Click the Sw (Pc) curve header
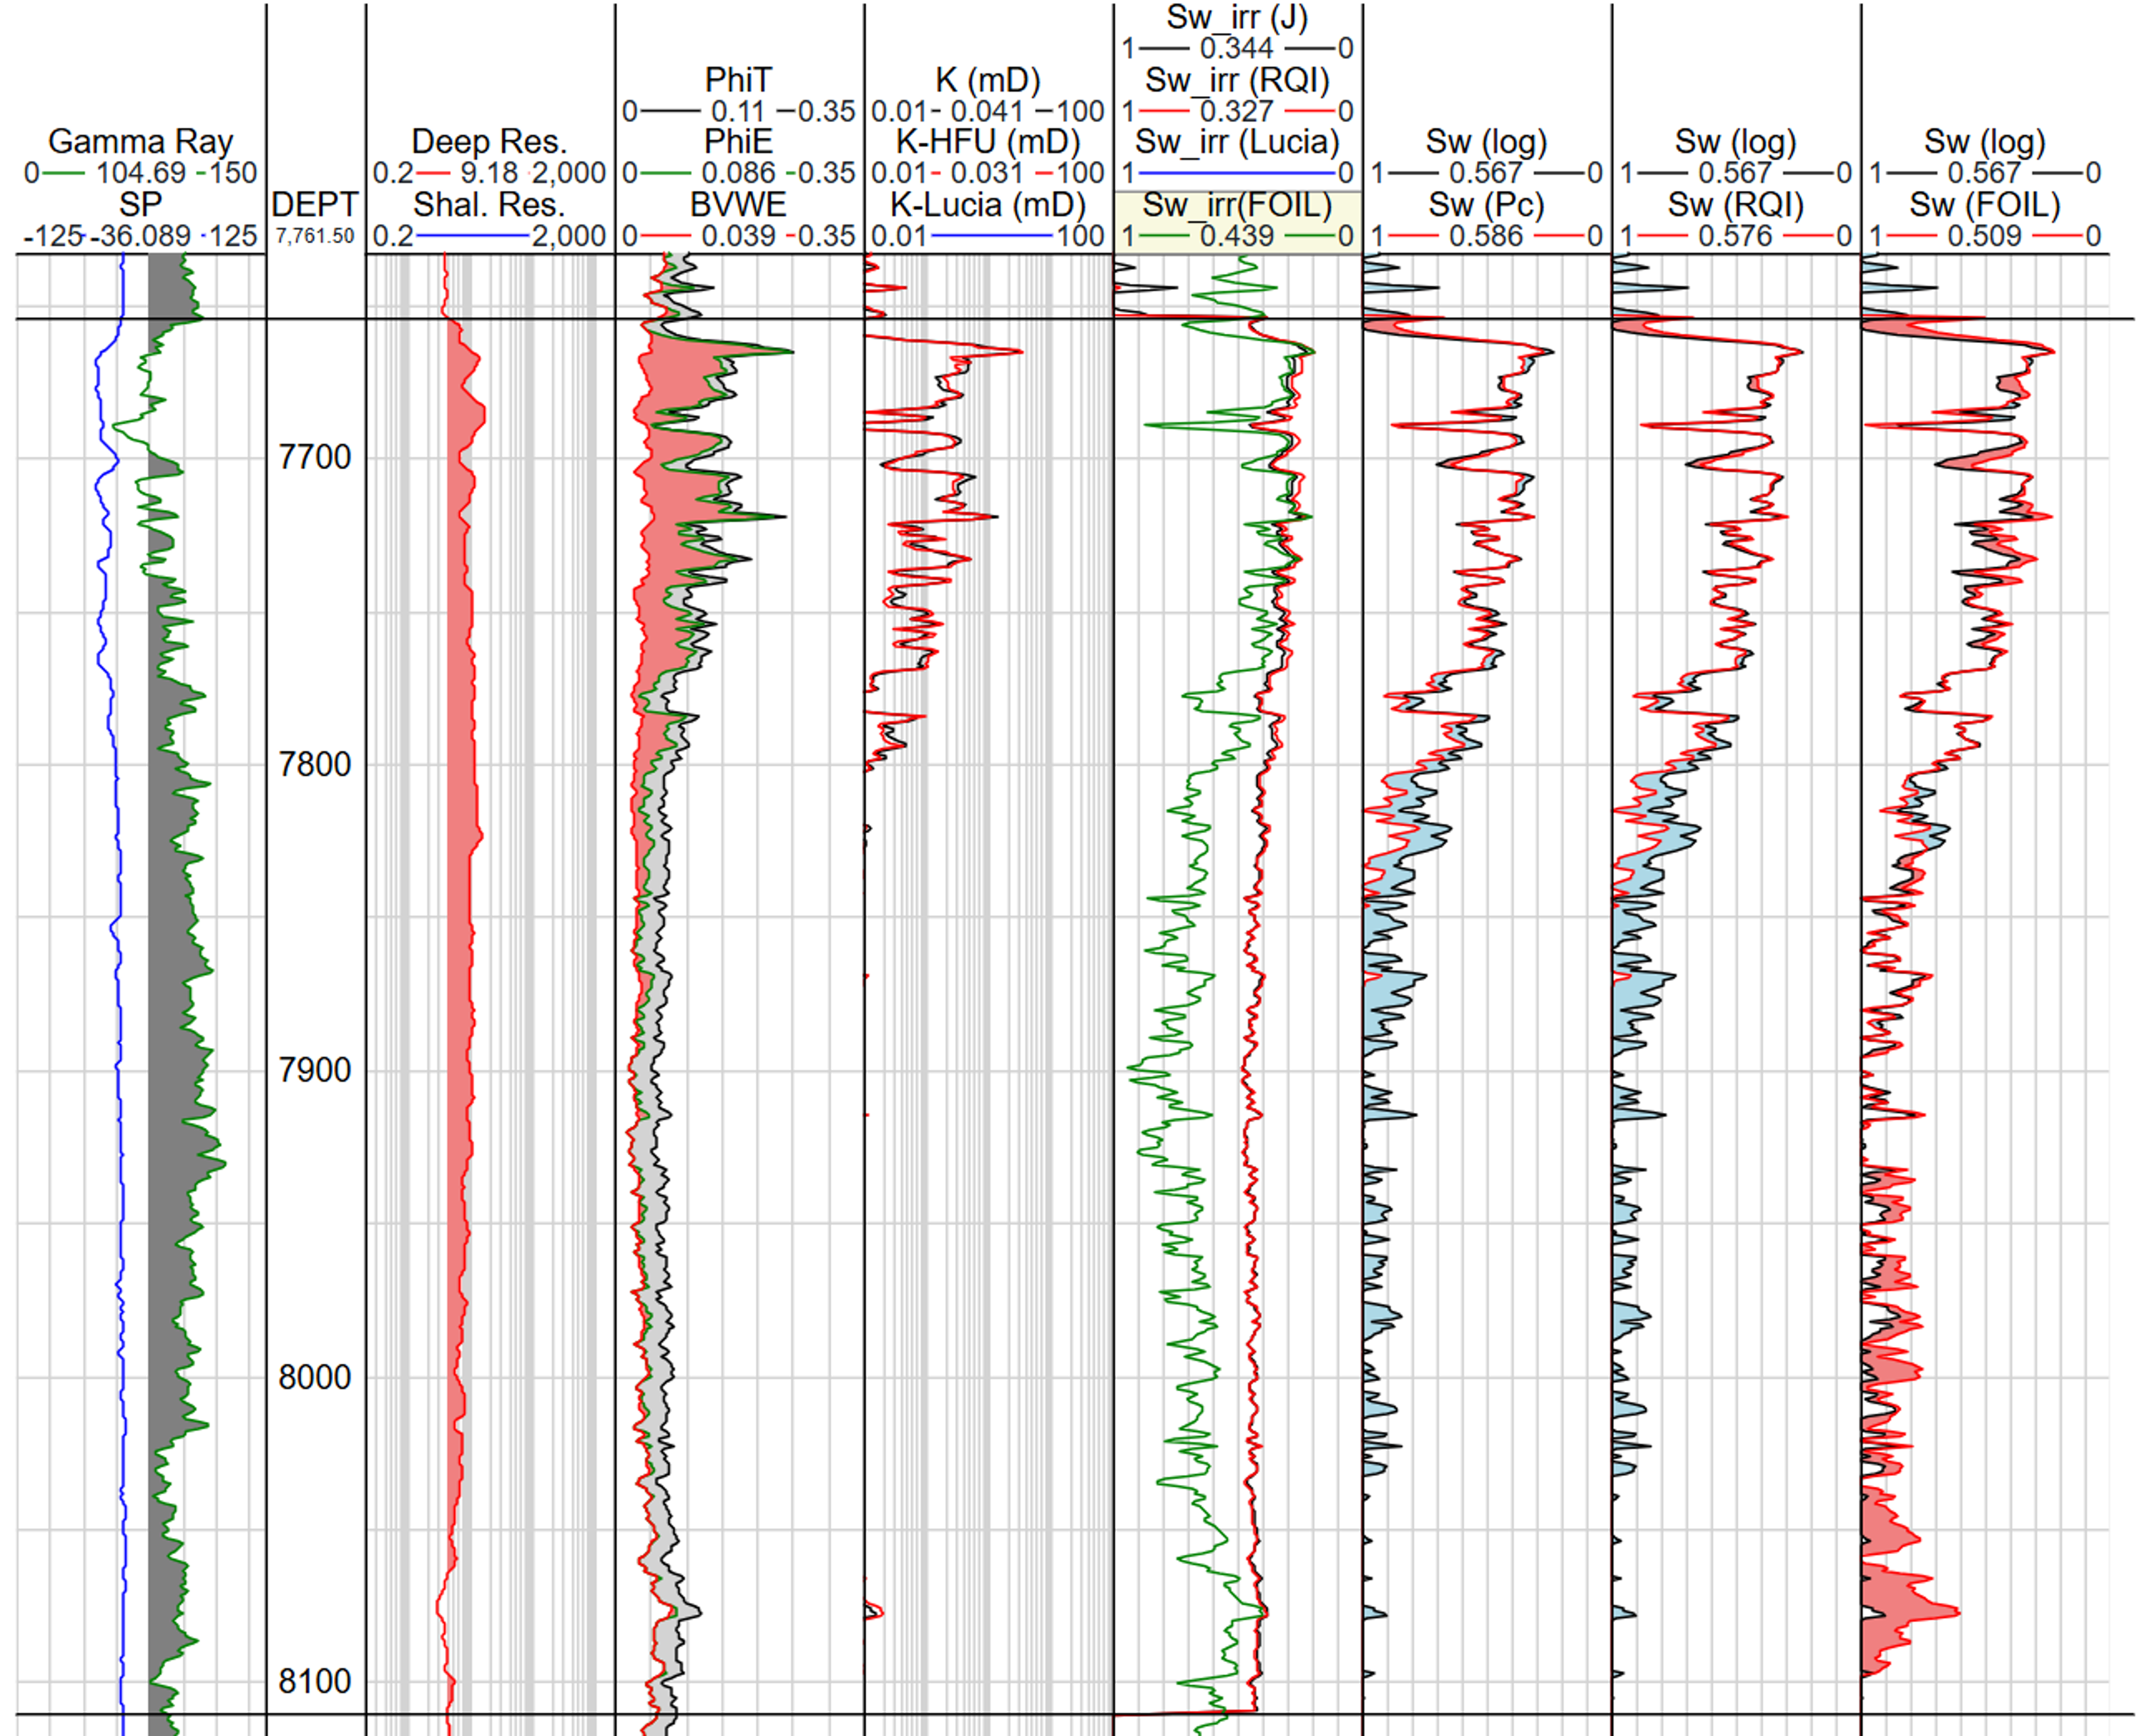2143x1736 pixels. (x=1486, y=205)
